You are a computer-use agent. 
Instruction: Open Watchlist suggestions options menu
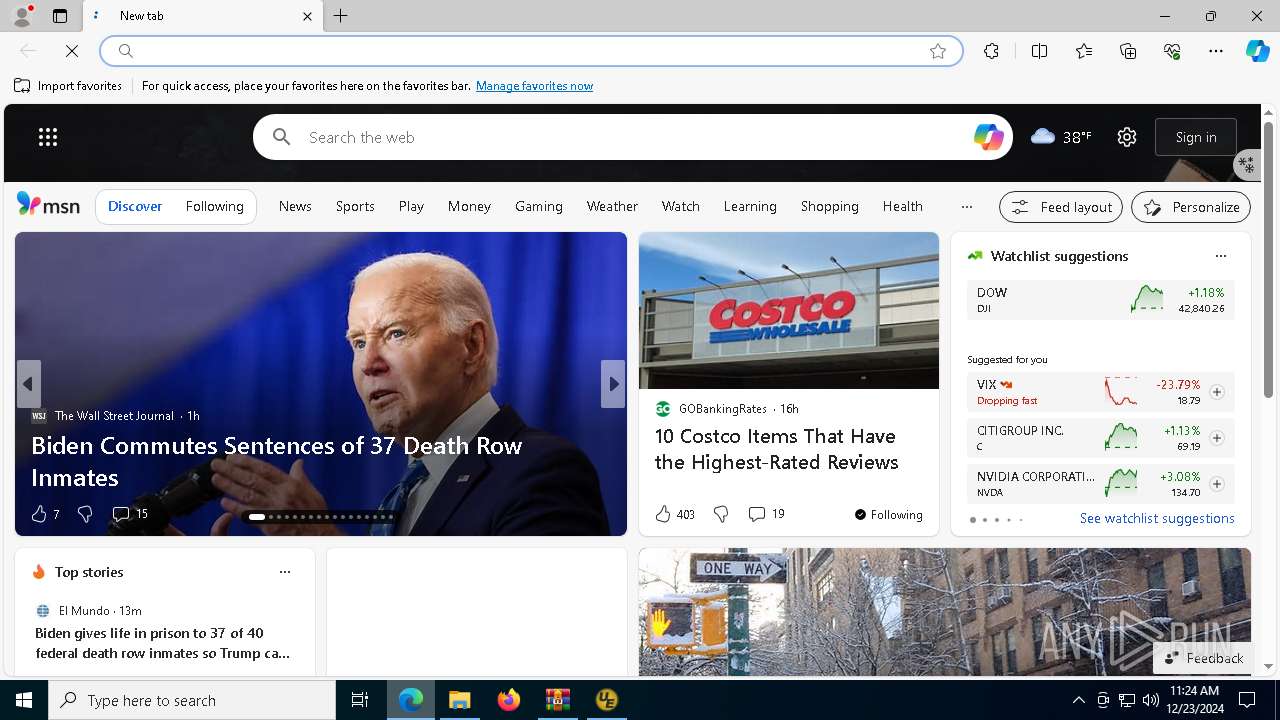click(x=1220, y=256)
